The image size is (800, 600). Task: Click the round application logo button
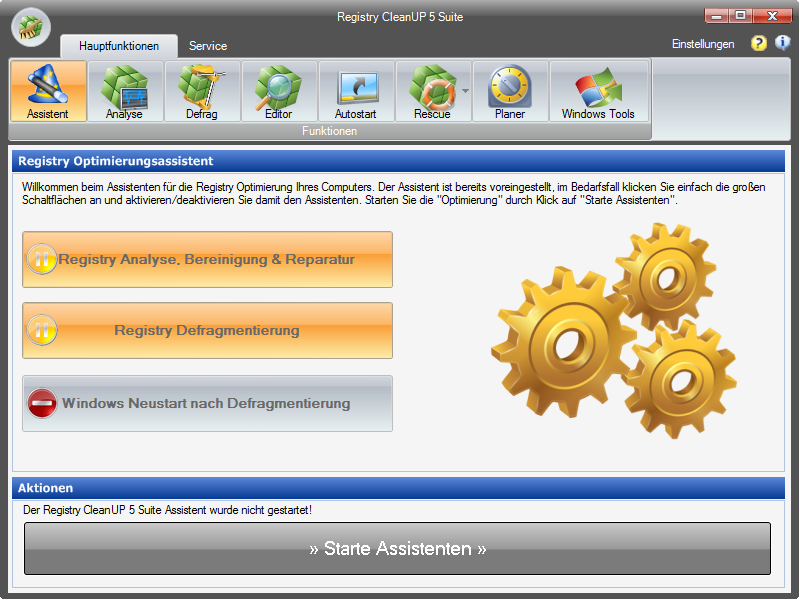pos(31,26)
